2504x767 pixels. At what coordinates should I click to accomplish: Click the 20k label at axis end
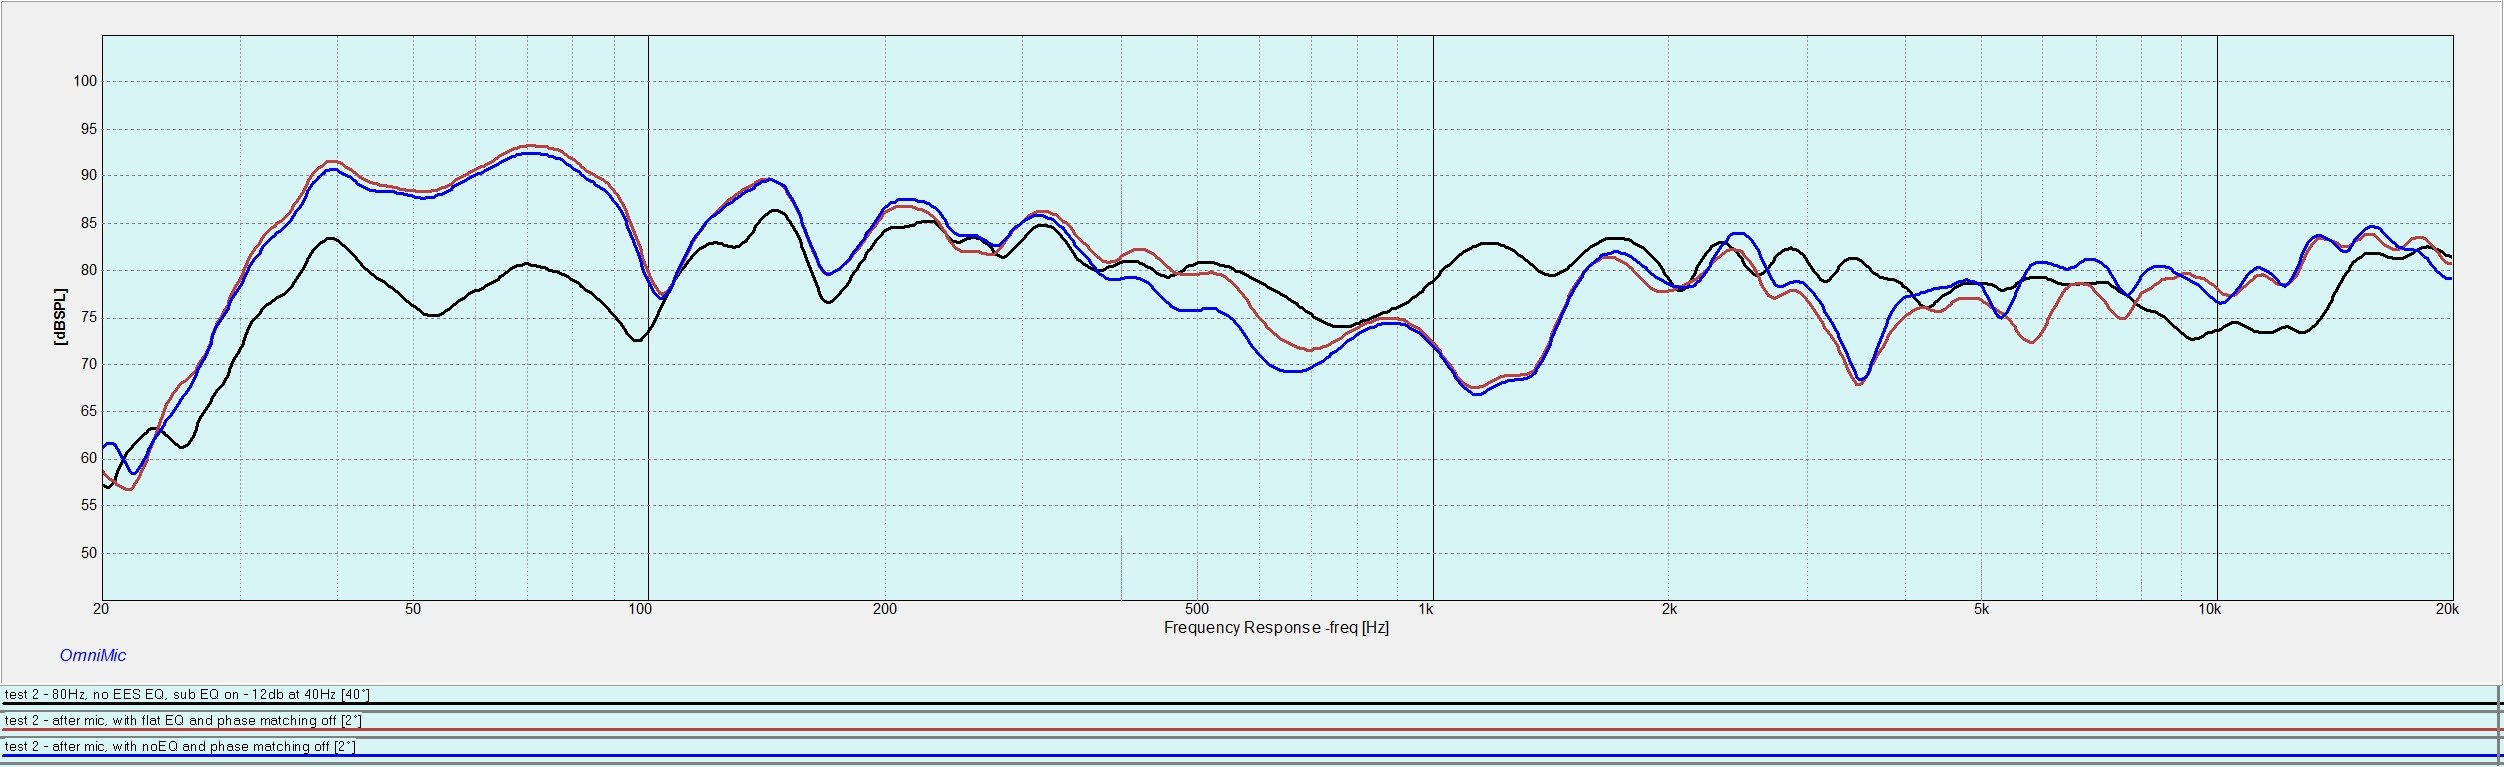(2446, 609)
